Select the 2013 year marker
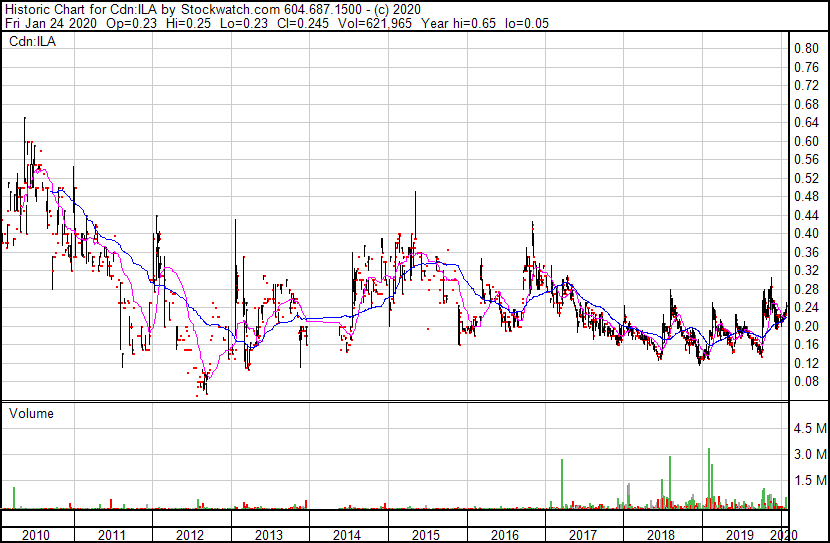This screenshot has width=830, height=543. click(269, 535)
